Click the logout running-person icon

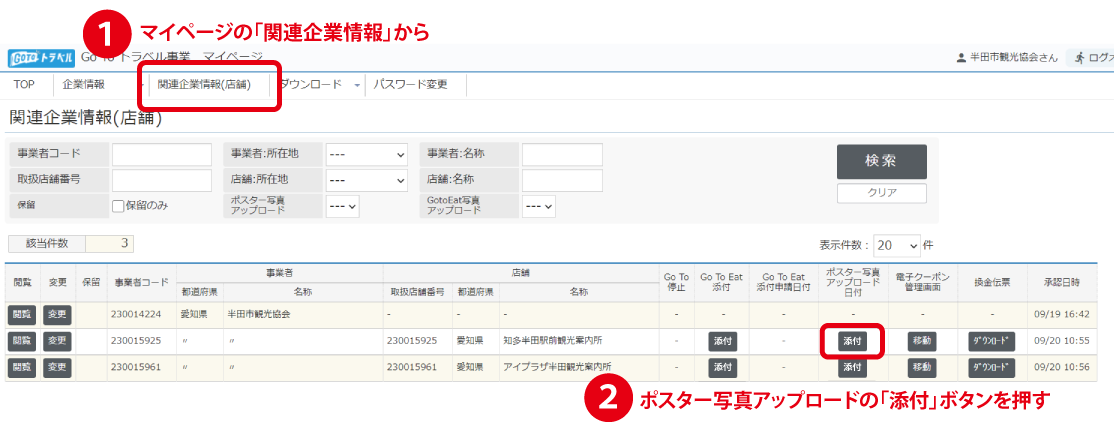pos(1079,58)
